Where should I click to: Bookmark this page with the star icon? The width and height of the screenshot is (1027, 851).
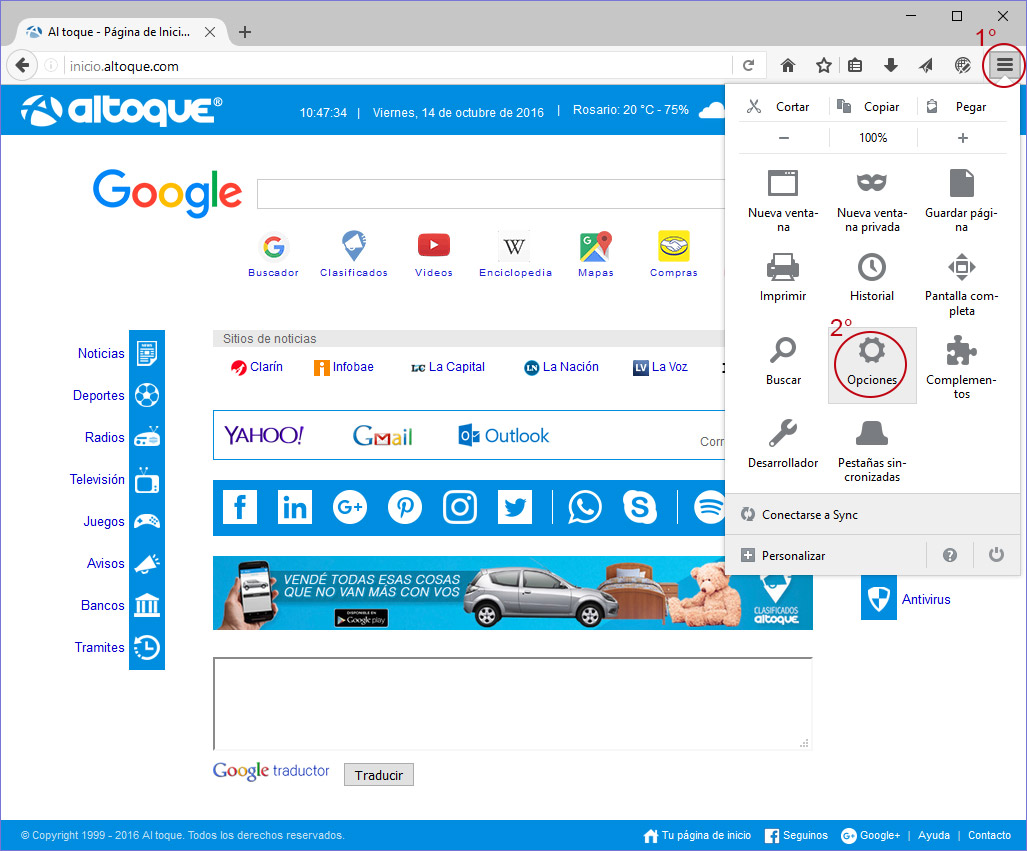coord(823,65)
